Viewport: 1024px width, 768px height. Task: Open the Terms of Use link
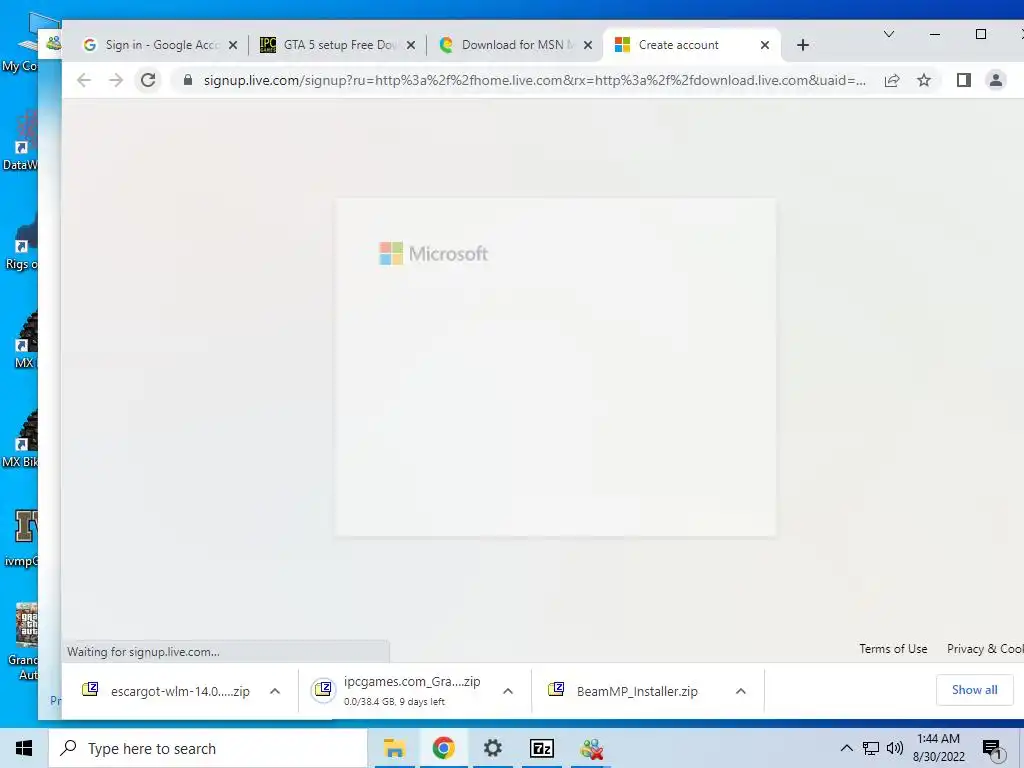pos(893,649)
